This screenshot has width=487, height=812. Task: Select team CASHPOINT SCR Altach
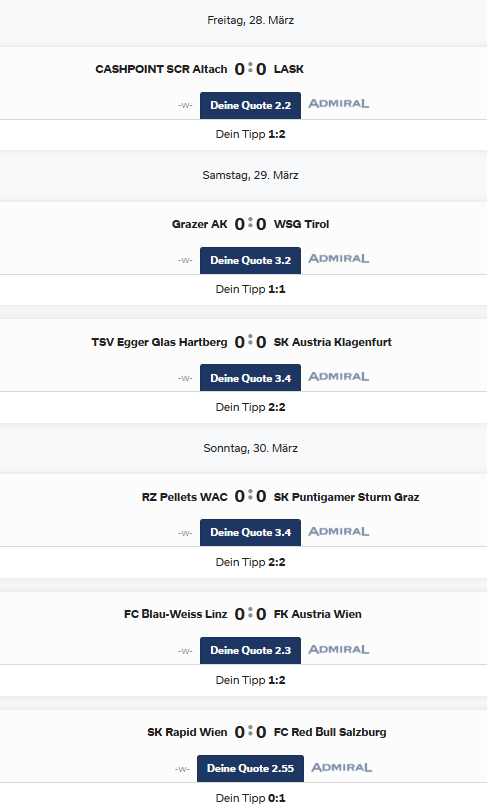click(x=161, y=69)
